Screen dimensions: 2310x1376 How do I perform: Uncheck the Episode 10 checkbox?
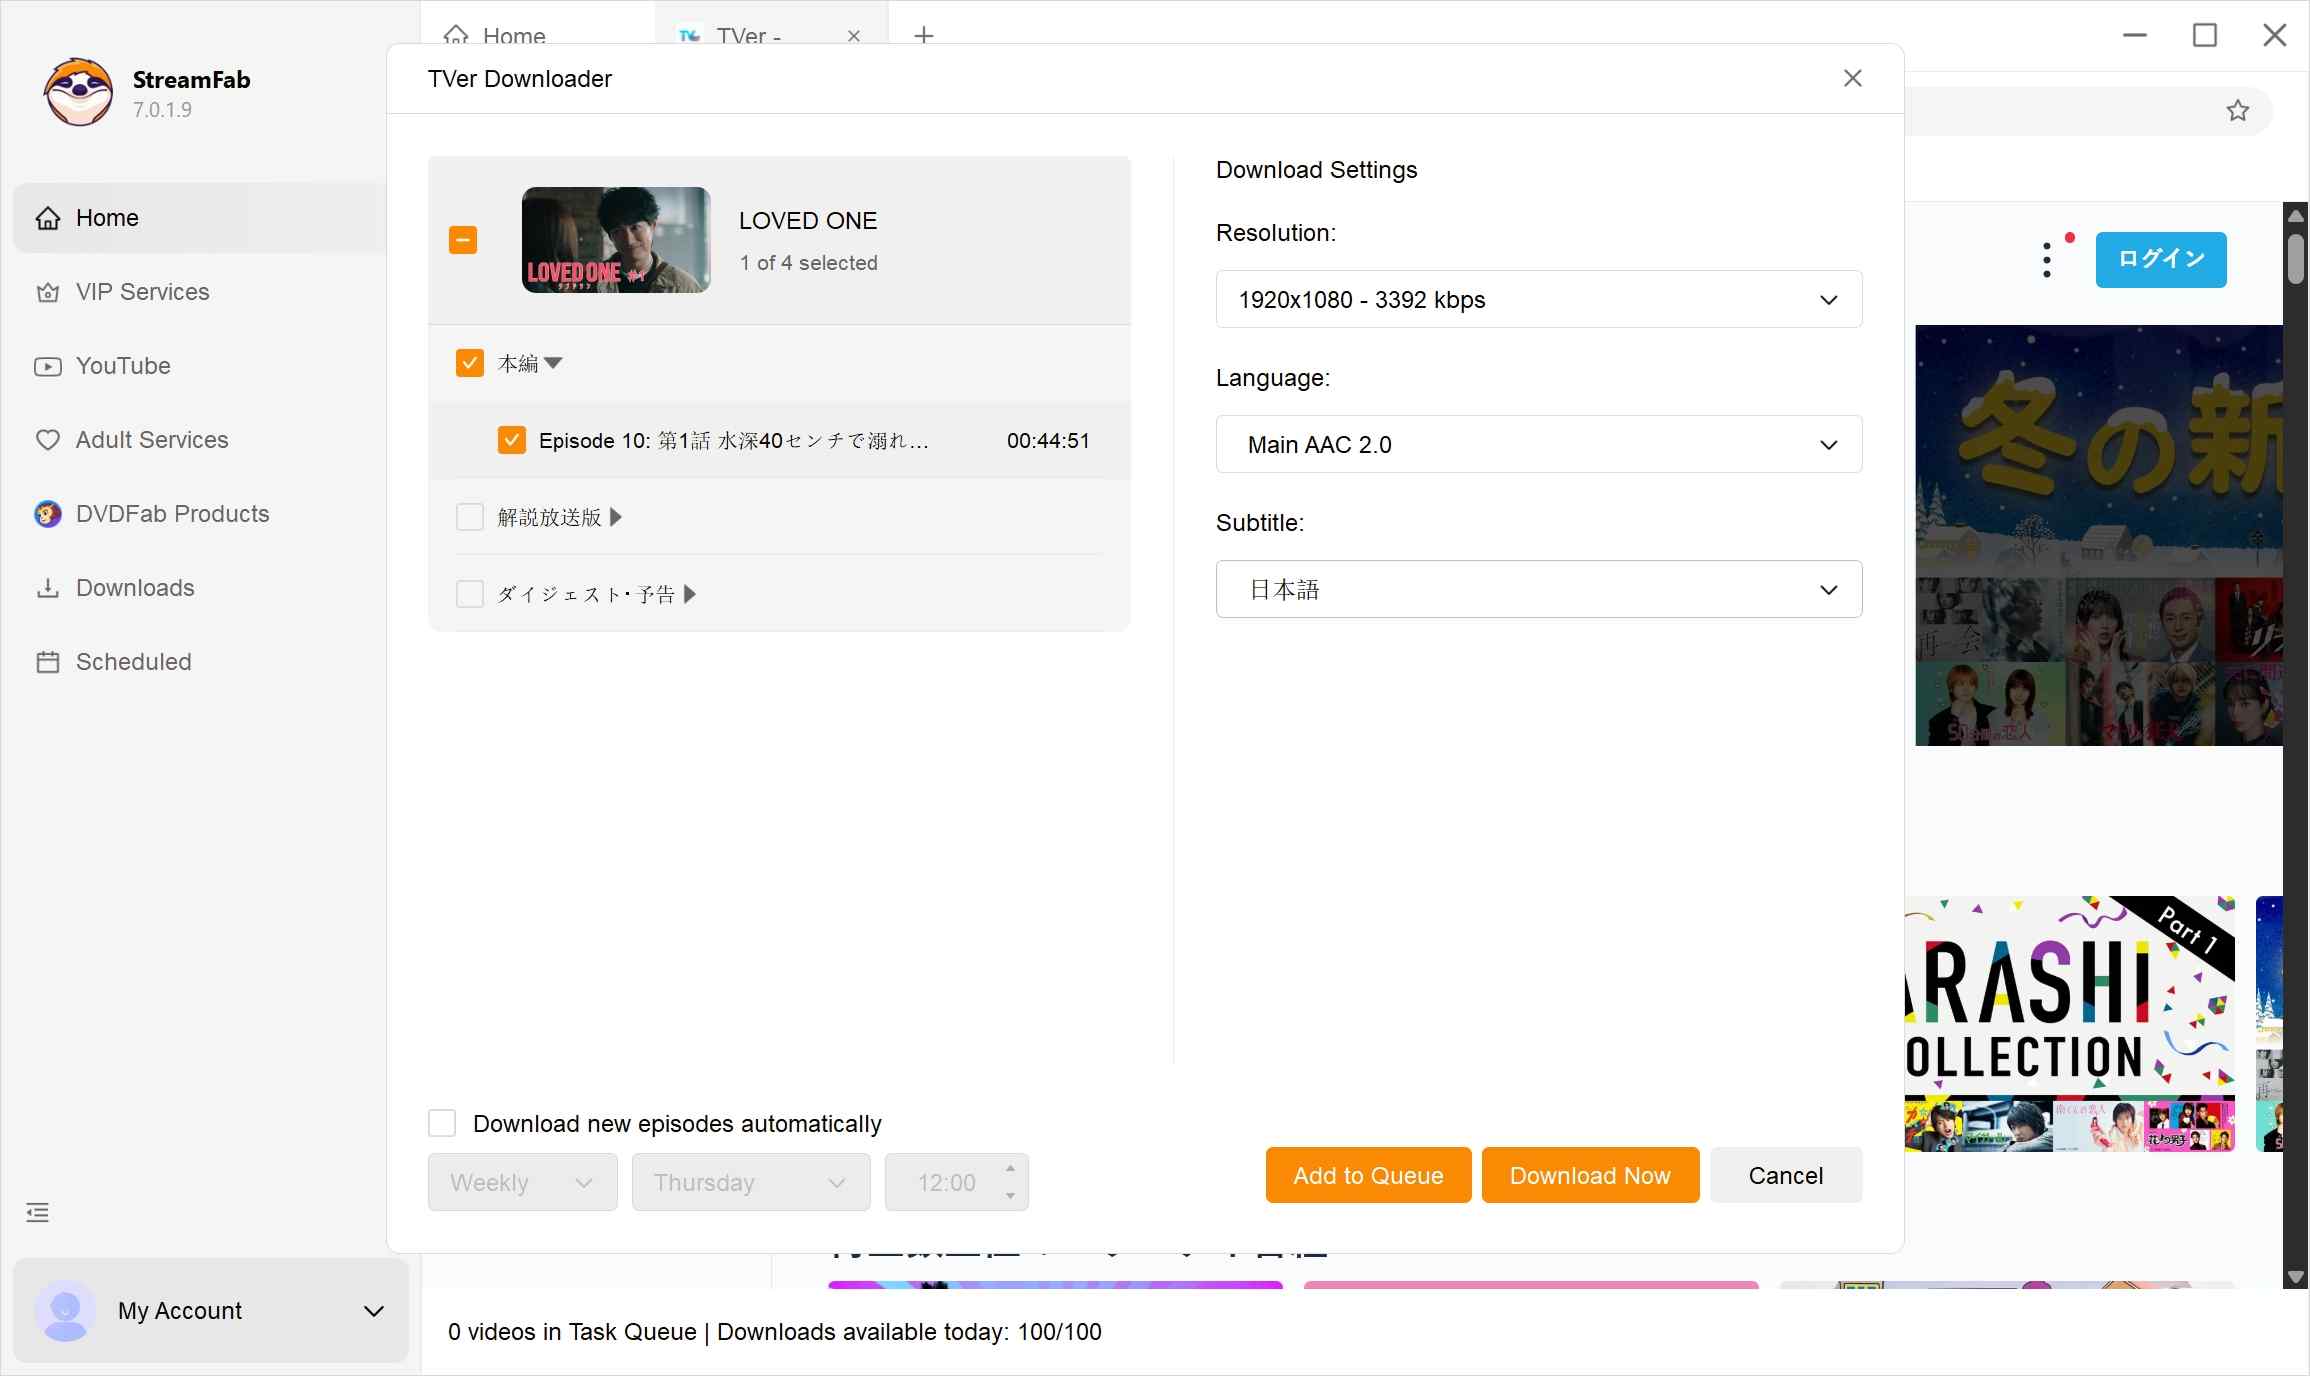point(512,440)
